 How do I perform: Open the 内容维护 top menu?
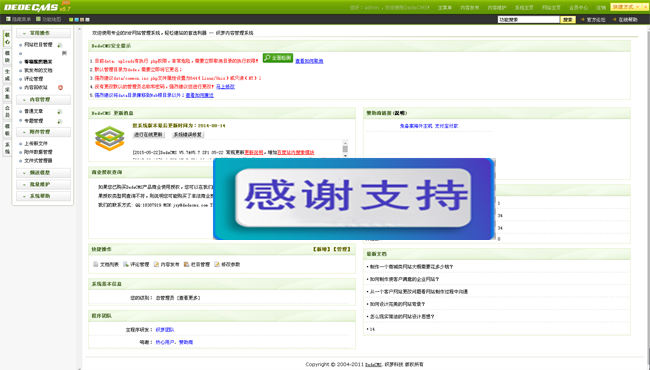coord(497,7)
